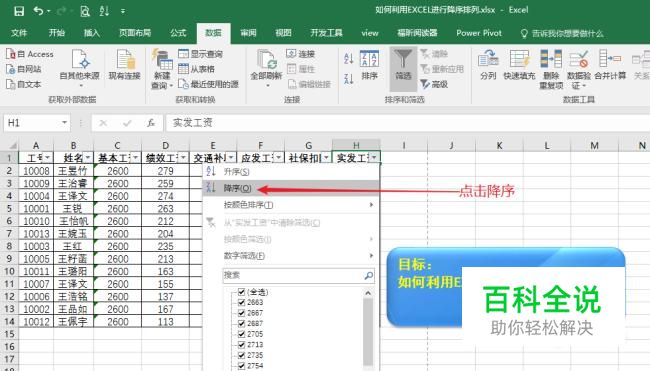Open the 文件 tab
The height and width of the screenshot is (371, 650).
(x=19, y=33)
